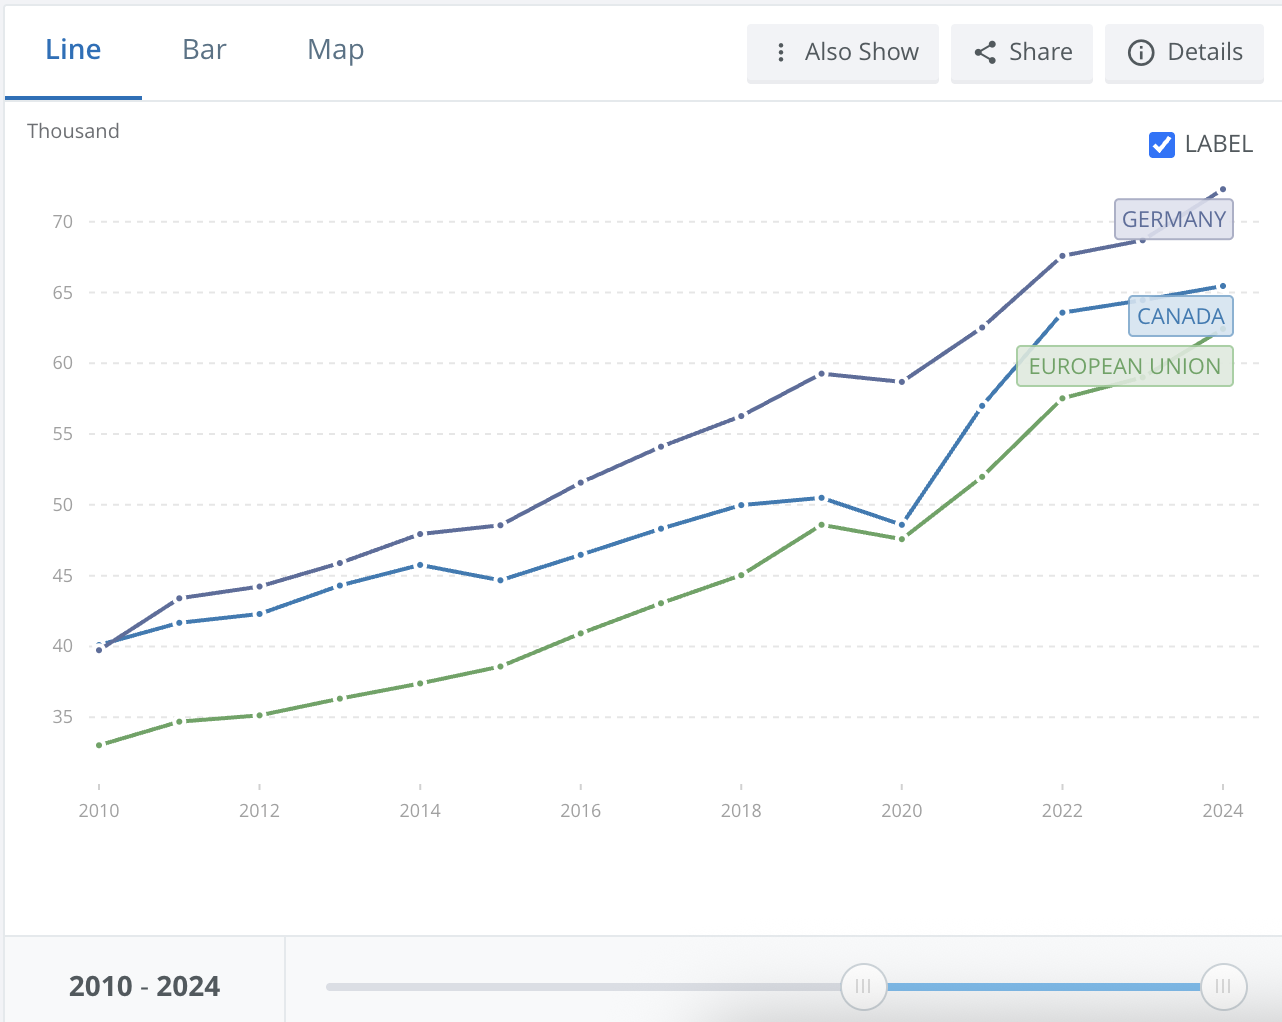Click the Share button
The height and width of the screenshot is (1022, 1282).
1022,53
